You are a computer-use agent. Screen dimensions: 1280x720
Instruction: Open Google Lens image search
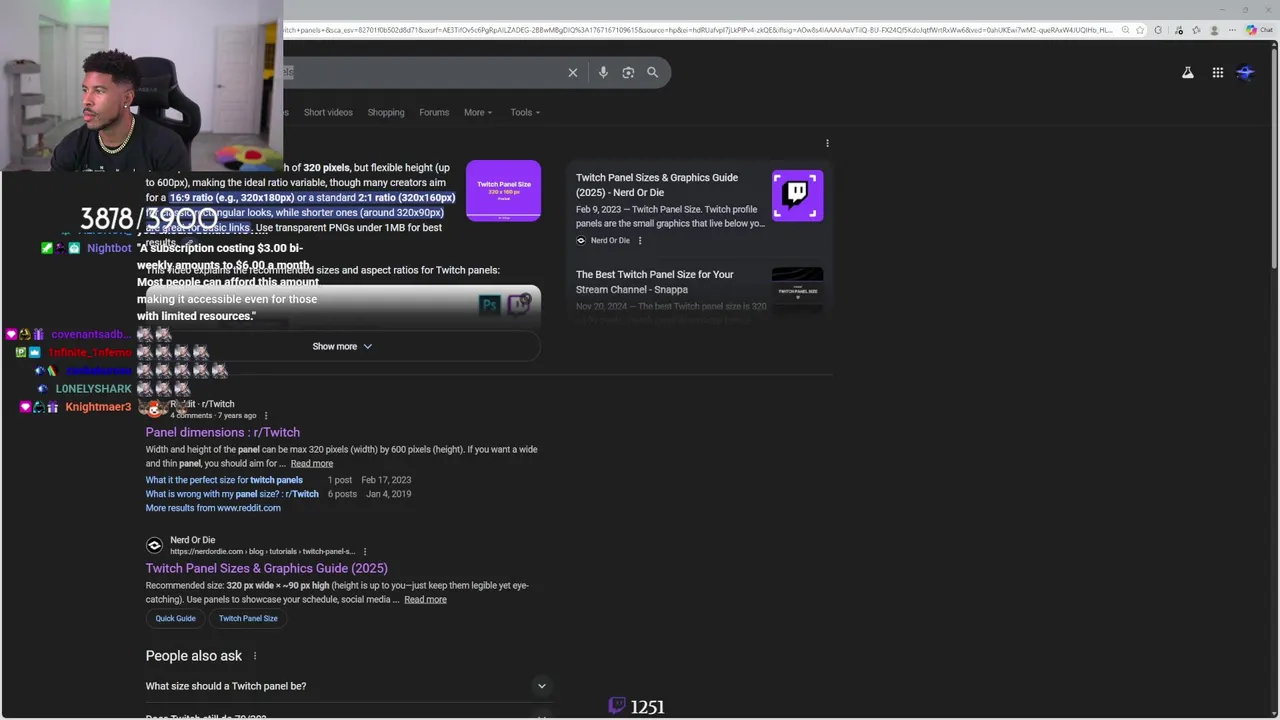628,72
